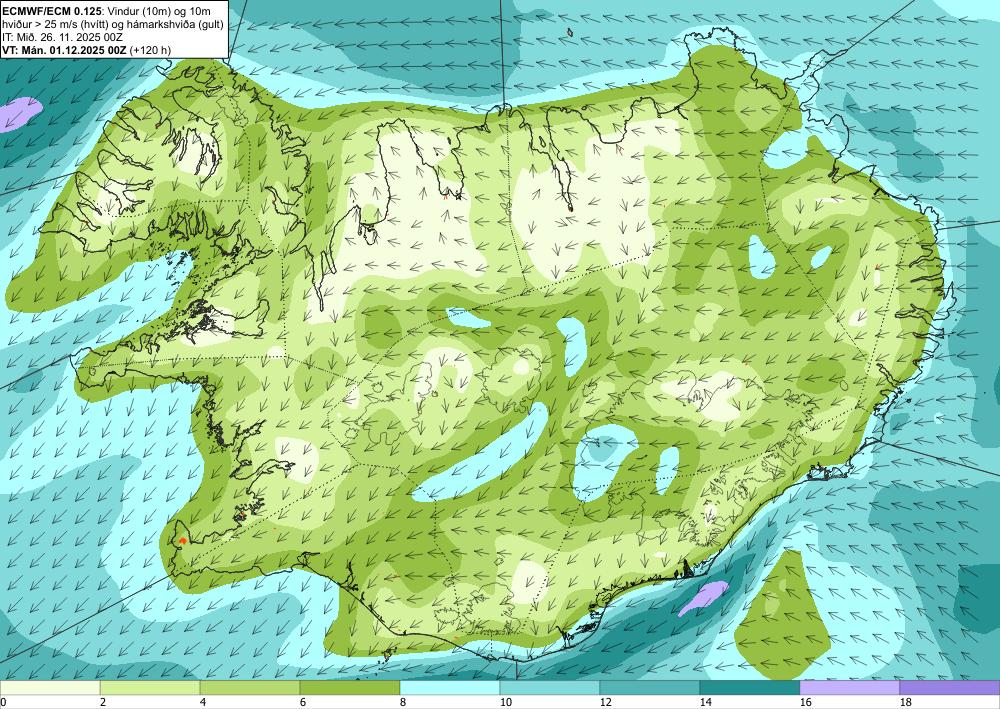This screenshot has height=709, width=1000.
Task: Click the legend scale label '4'
Action: coord(203,703)
